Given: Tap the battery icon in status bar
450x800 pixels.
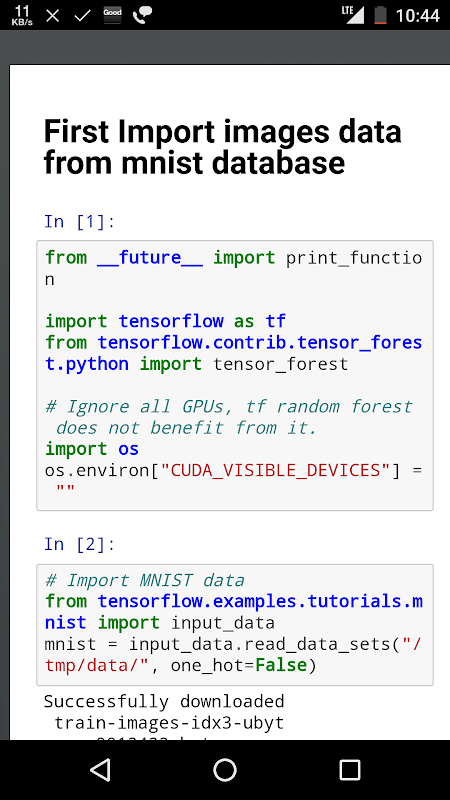Looking at the screenshot, I should pos(380,15).
